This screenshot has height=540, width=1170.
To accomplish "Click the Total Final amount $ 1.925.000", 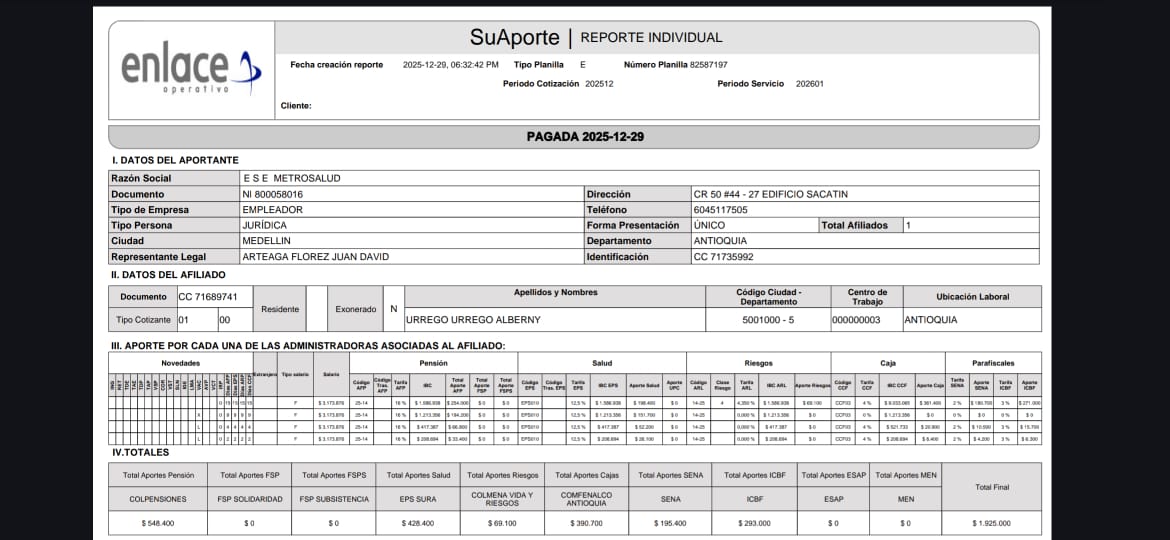I will (990, 523).
